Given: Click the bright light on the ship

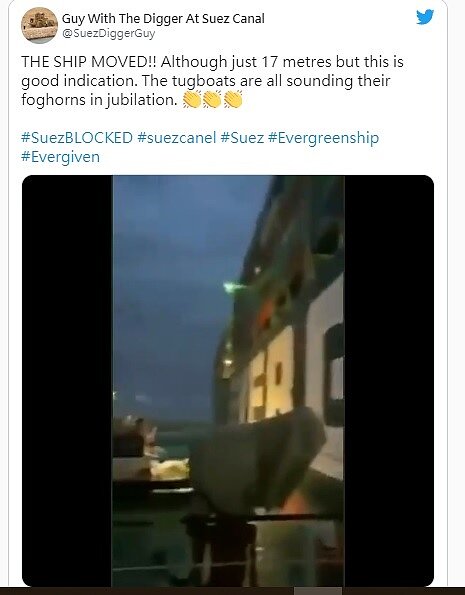Looking at the screenshot, I should click(229, 286).
